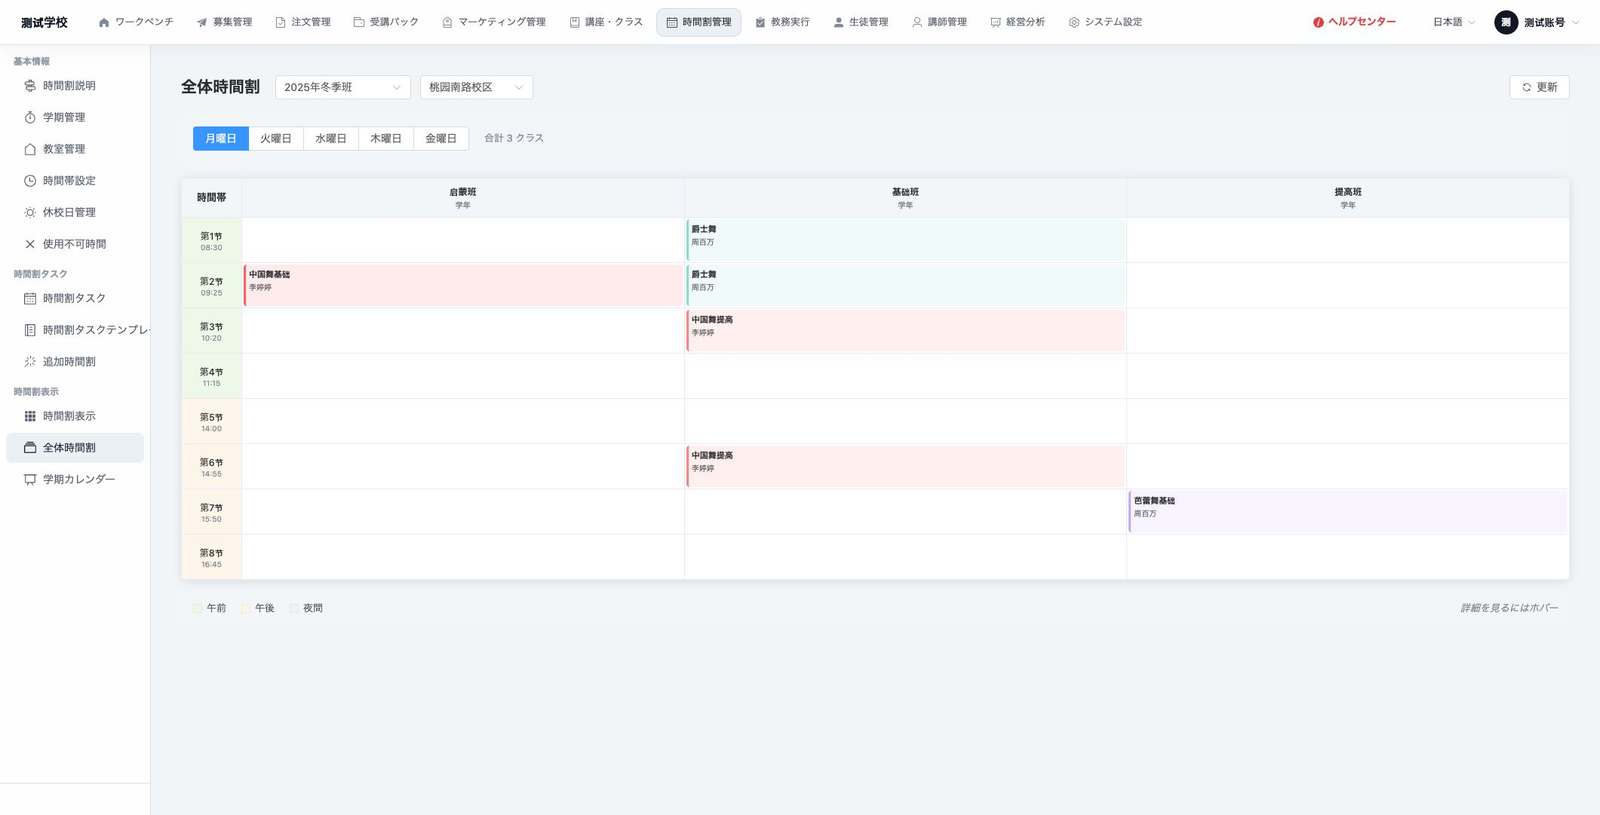
Task: Click the 提高班 column header
Action: pos(1348,198)
